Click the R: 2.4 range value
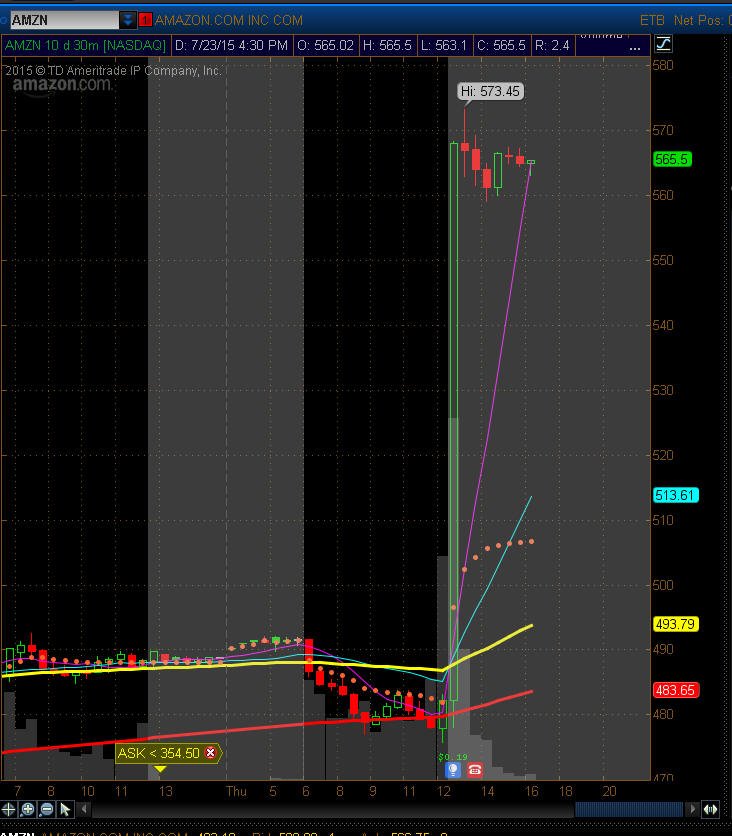Image resolution: width=732 pixels, height=836 pixels. [x=552, y=45]
